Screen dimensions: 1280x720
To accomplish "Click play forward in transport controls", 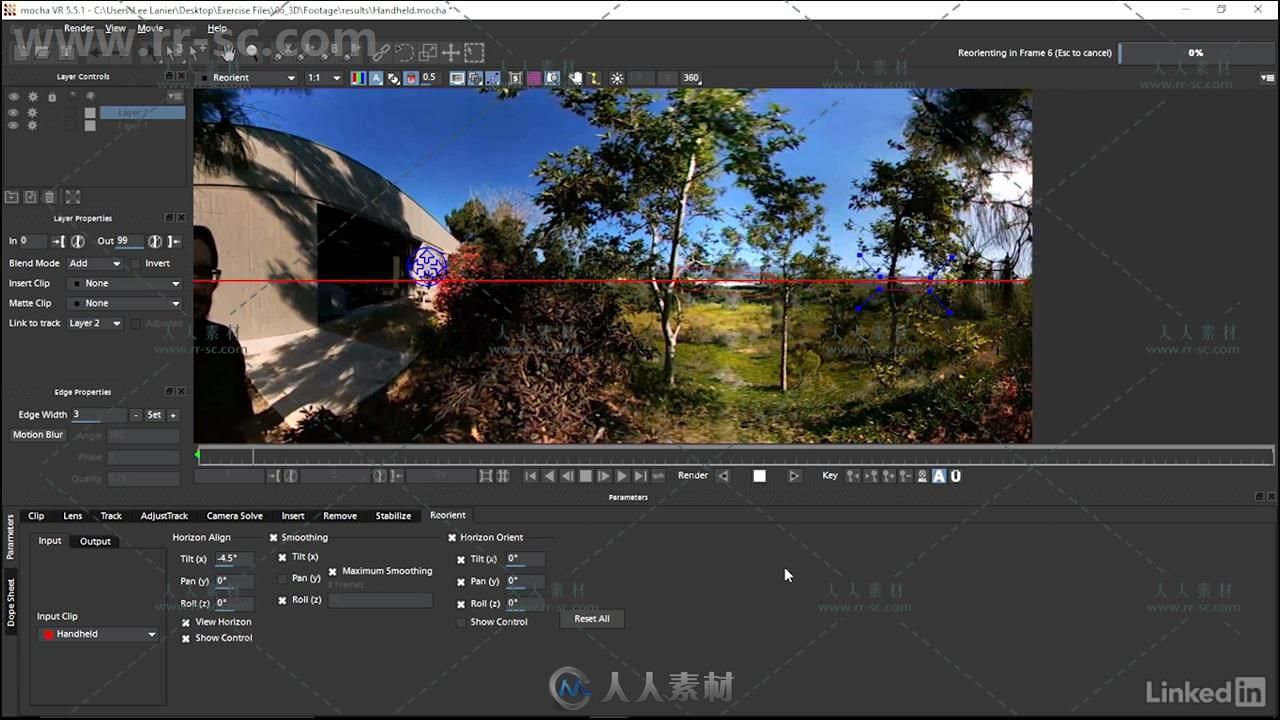I will [622, 476].
